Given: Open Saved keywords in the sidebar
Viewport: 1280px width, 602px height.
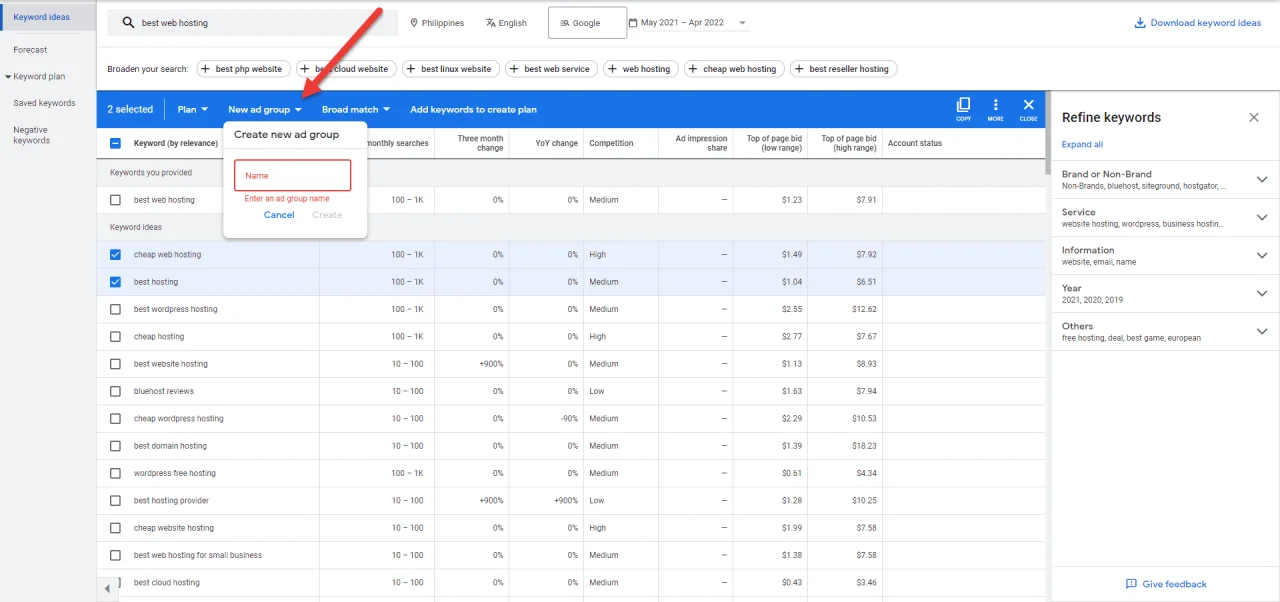Looking at the screenshot, I should tap(44, 102).
